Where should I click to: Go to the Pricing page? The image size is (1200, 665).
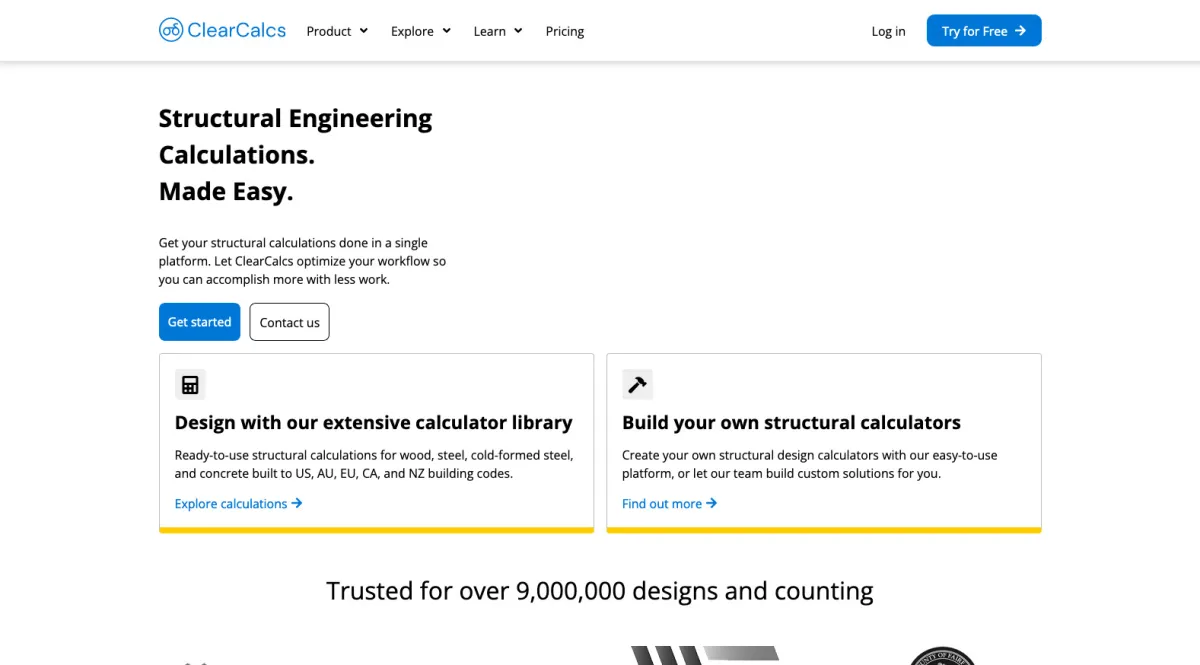[x=565, y=31]
